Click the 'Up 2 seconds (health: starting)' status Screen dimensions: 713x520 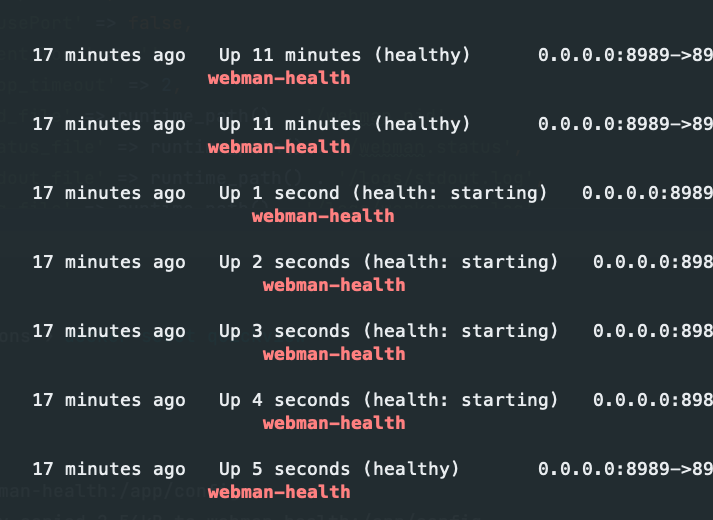coord(388,262)
